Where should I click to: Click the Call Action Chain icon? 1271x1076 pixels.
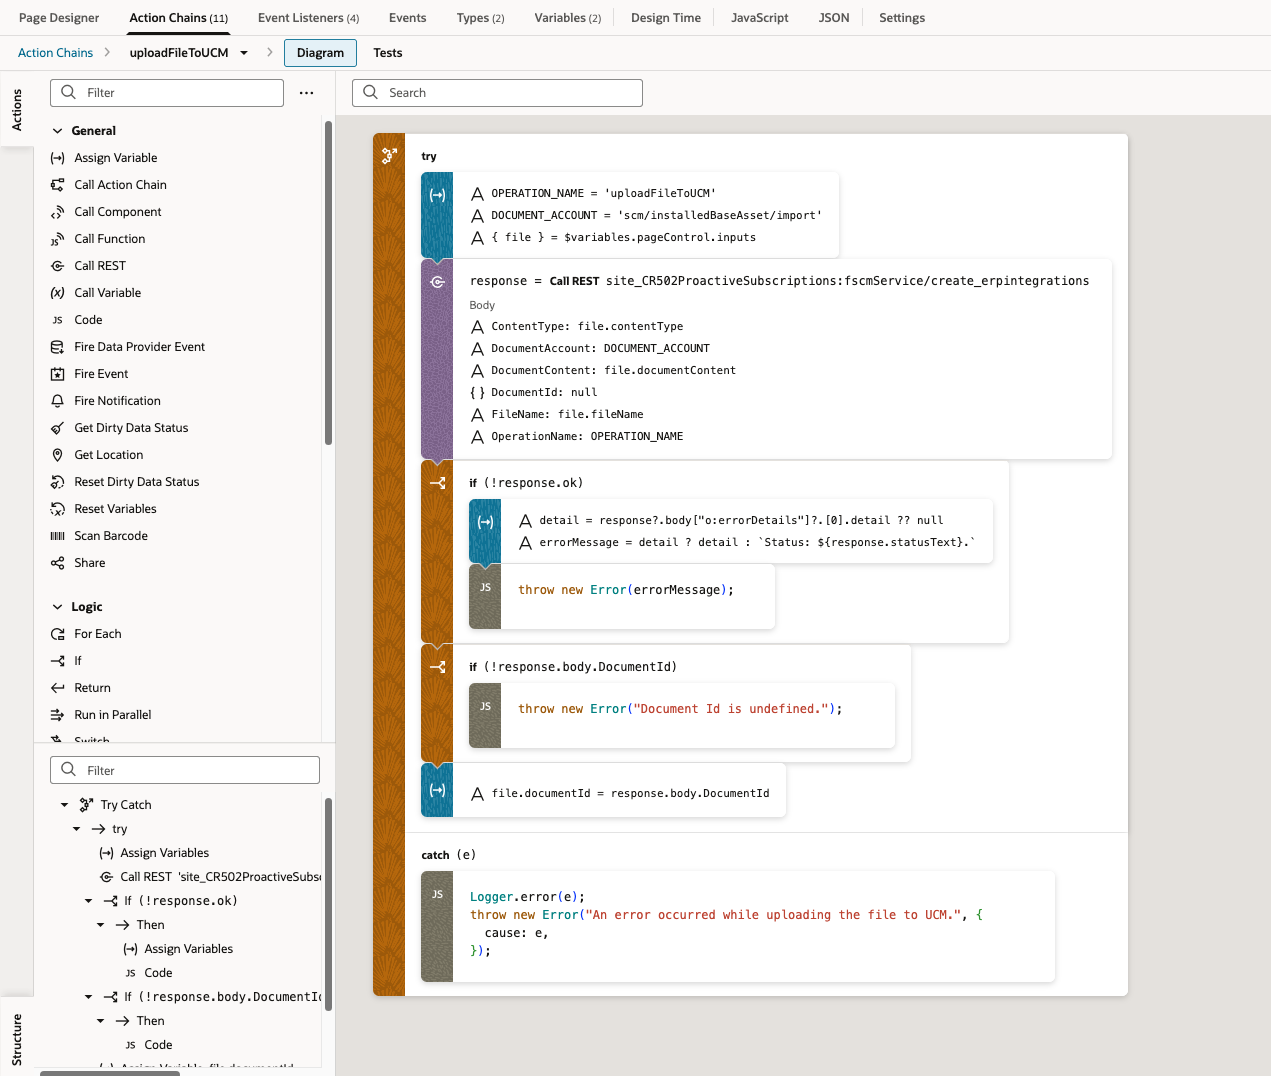[58, 185]
